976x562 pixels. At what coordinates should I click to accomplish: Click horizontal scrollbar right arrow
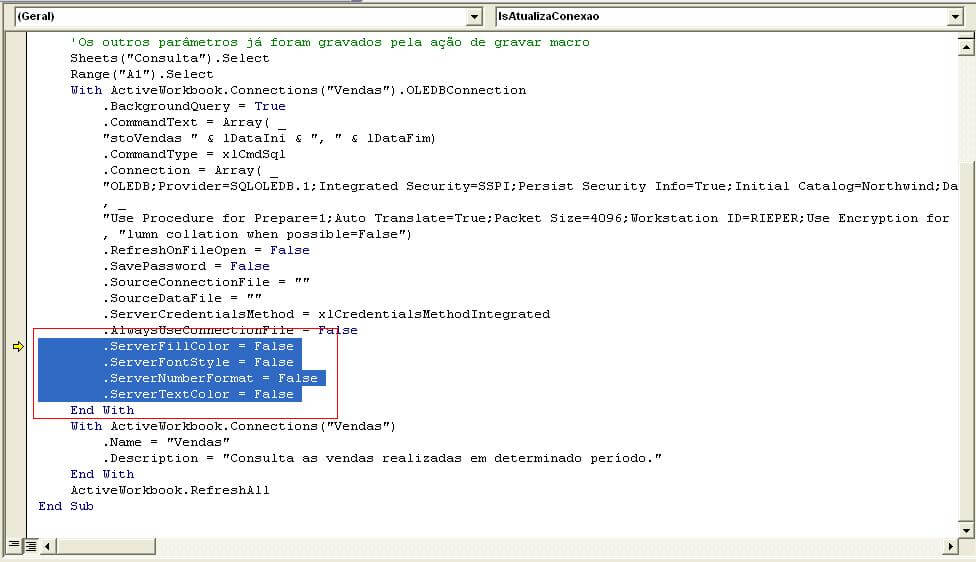coord(951,545)
